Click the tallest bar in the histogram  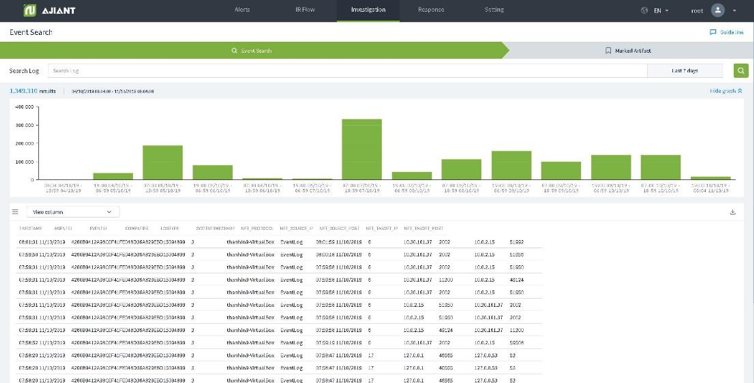click(362, 149)
